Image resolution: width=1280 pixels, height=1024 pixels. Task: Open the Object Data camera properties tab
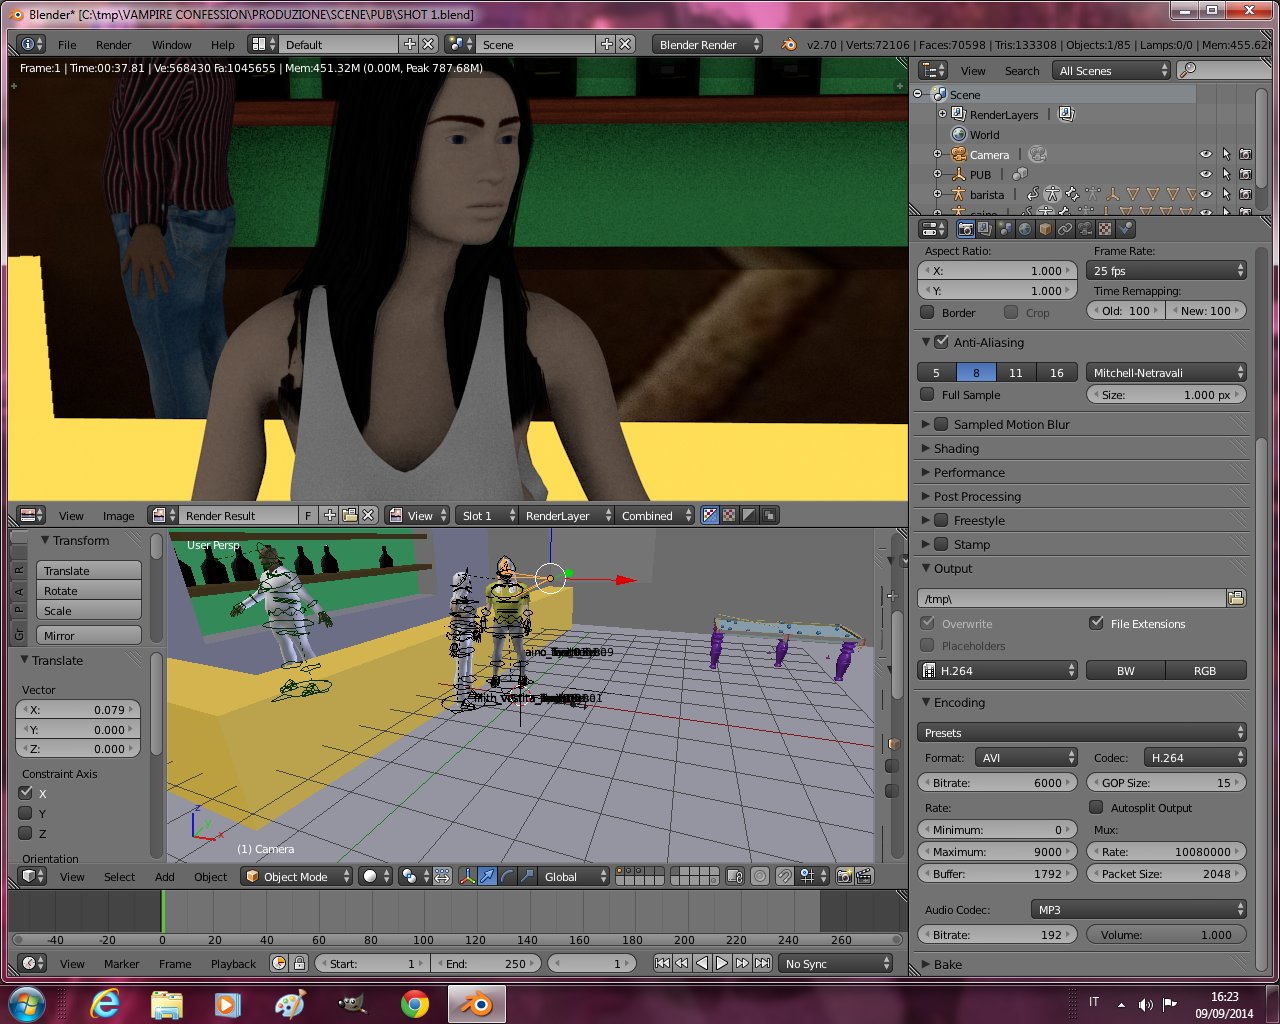pos(1085,229)
